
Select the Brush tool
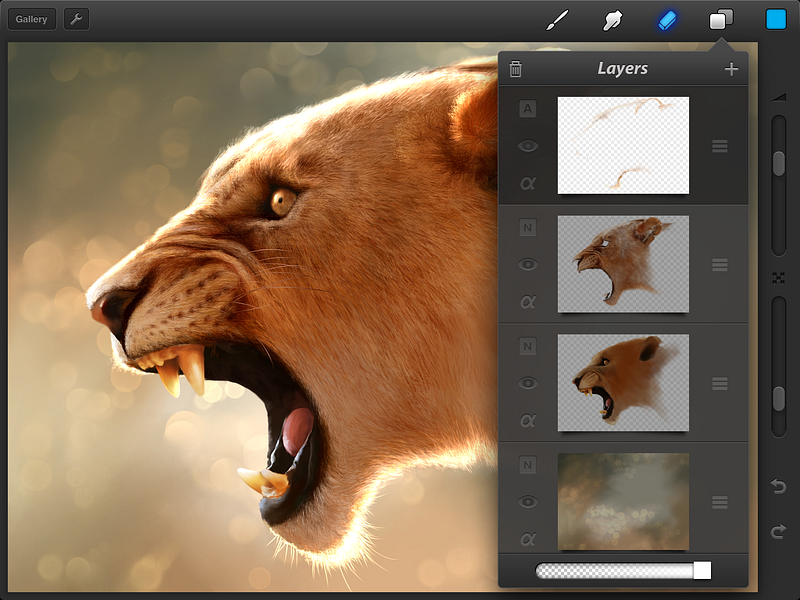coord(557,20)
